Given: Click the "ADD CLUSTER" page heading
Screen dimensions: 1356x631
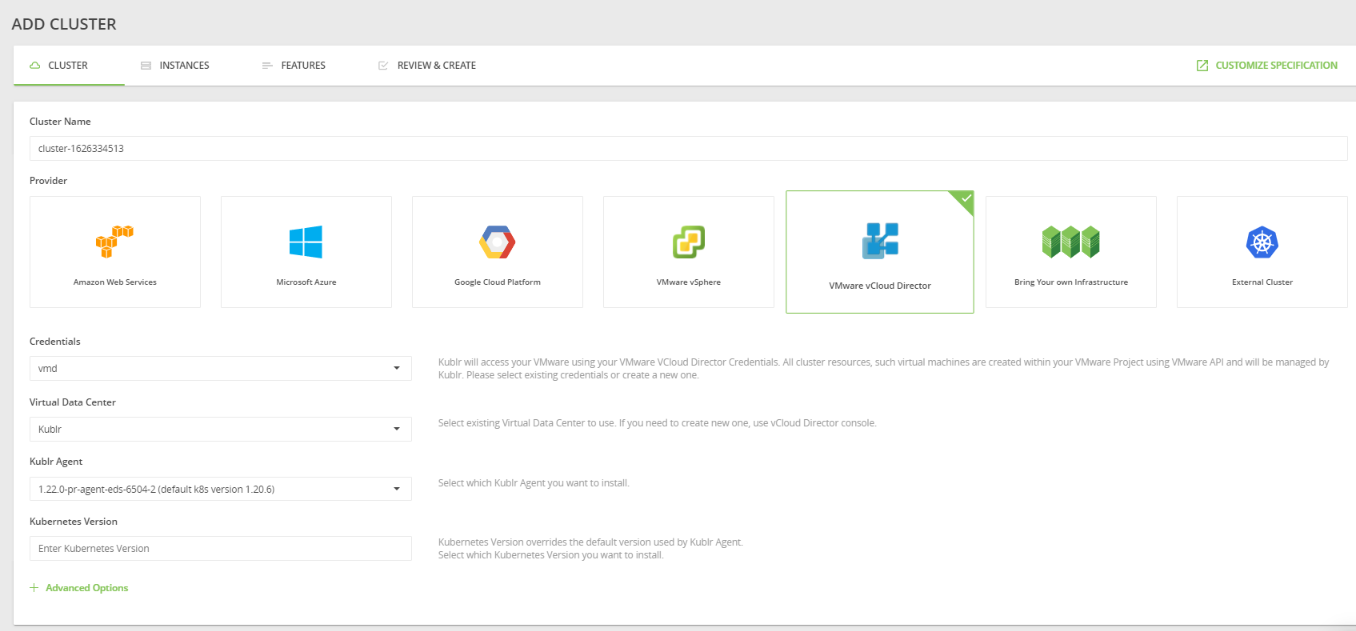Looking at the screenshot, I should point(64,23).
